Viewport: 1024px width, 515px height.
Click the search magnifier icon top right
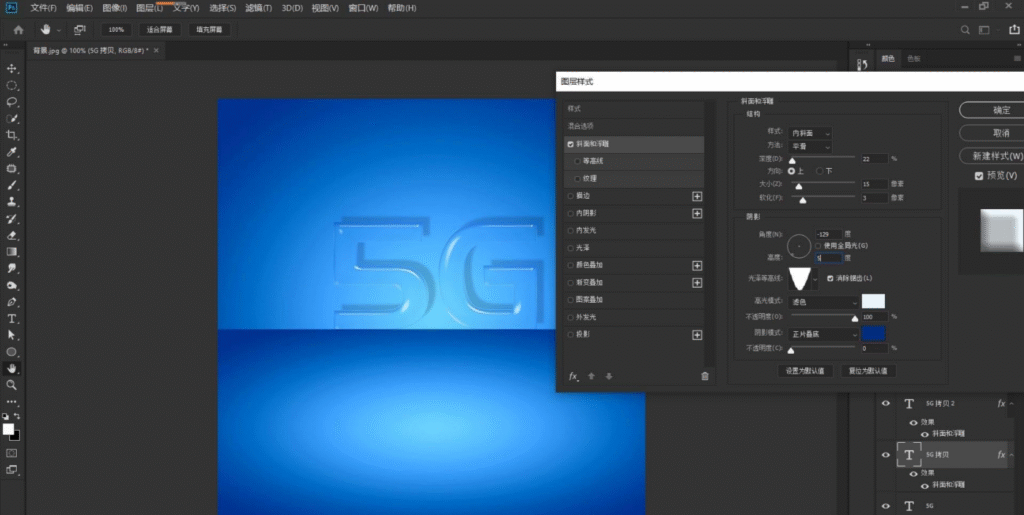tap(965, 30)
